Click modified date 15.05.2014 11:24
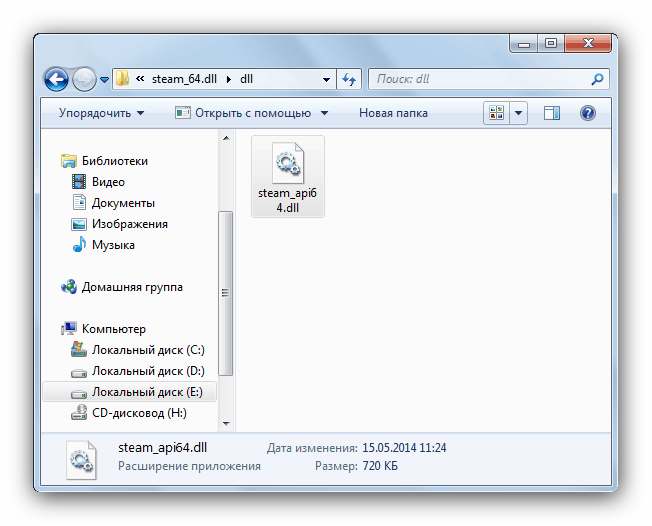This screenshot has width=652, height=526. (404, 448)
